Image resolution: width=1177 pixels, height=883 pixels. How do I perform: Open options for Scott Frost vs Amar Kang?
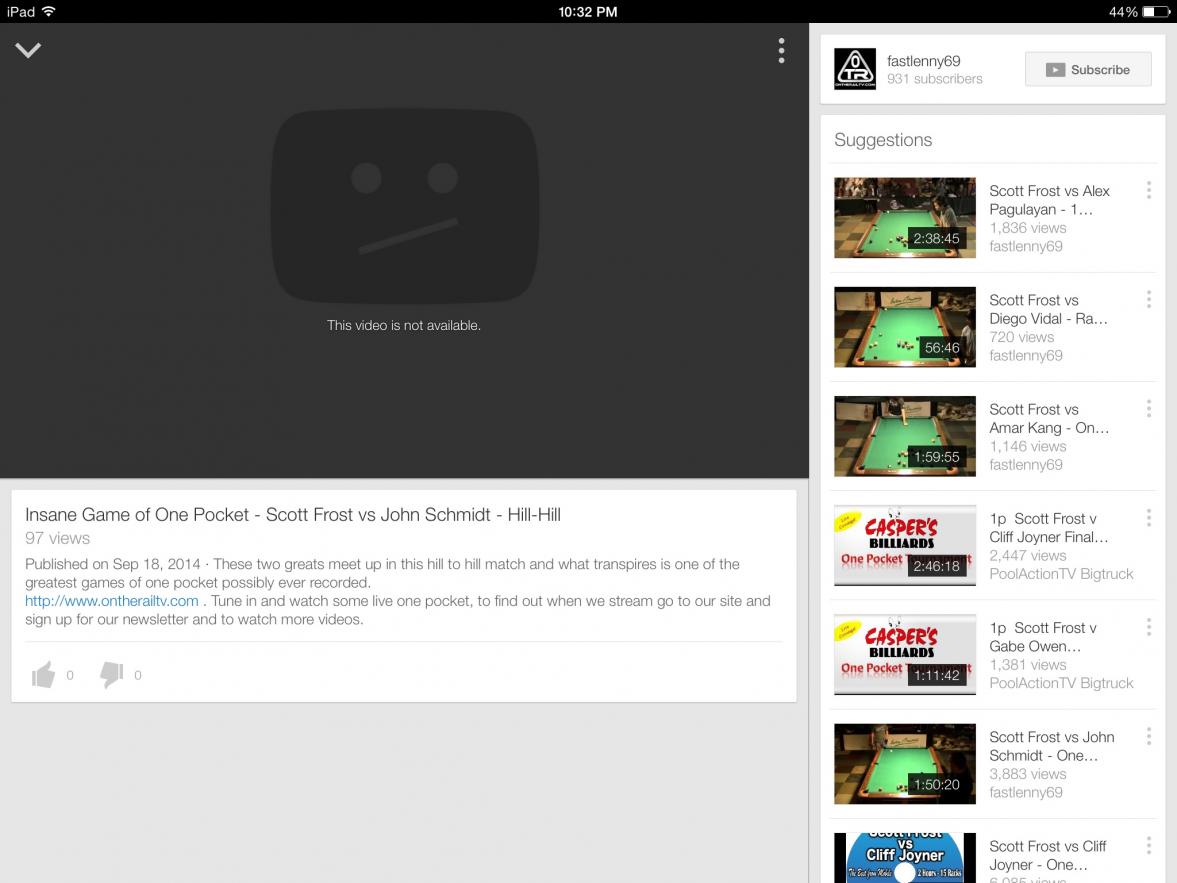coord(1148,408)
